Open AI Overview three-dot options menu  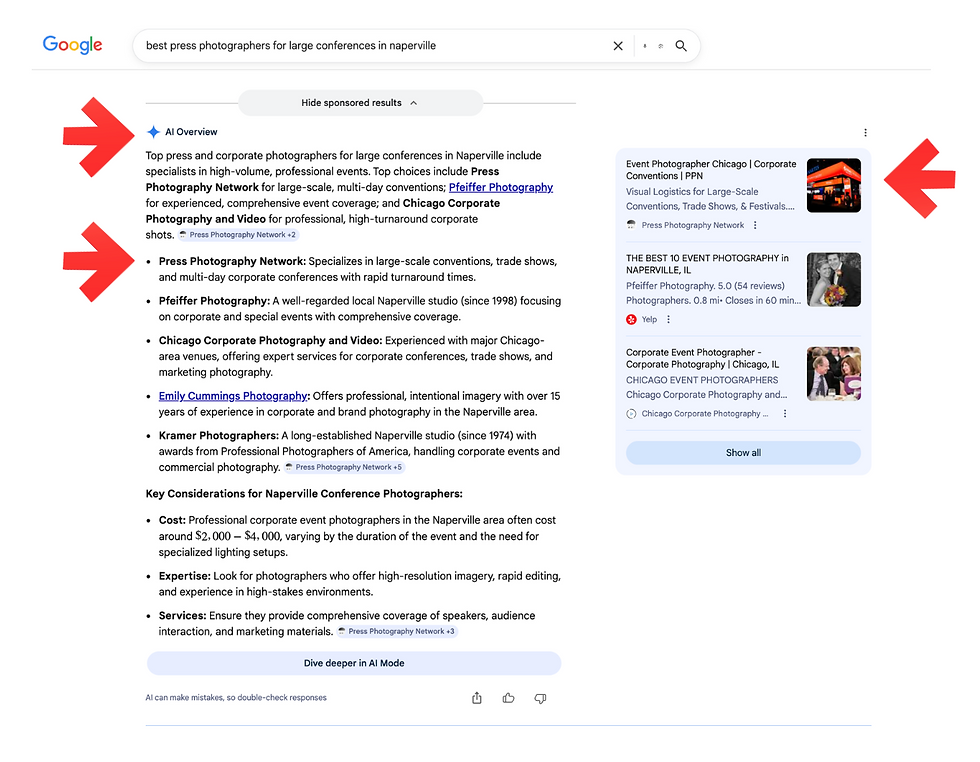[x=865, y=133]
